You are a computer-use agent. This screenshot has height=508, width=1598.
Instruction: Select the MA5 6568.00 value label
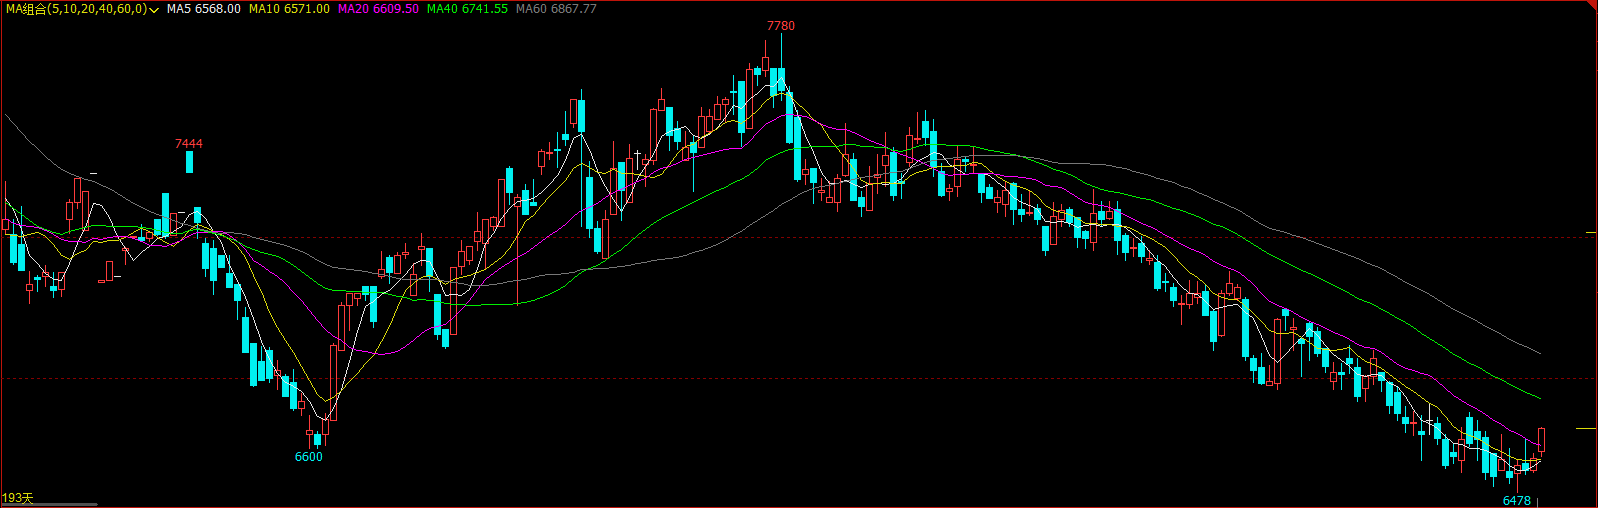[x=203, y=9]
